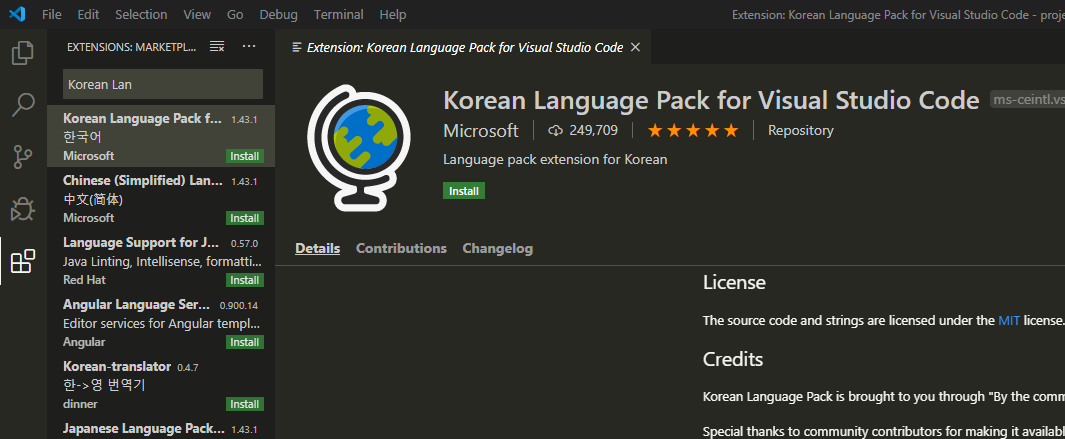Select Japanese Language Pack list item
Viewport: 1065px width, 439px height.
pyautogui.click(x=161, y=428)
